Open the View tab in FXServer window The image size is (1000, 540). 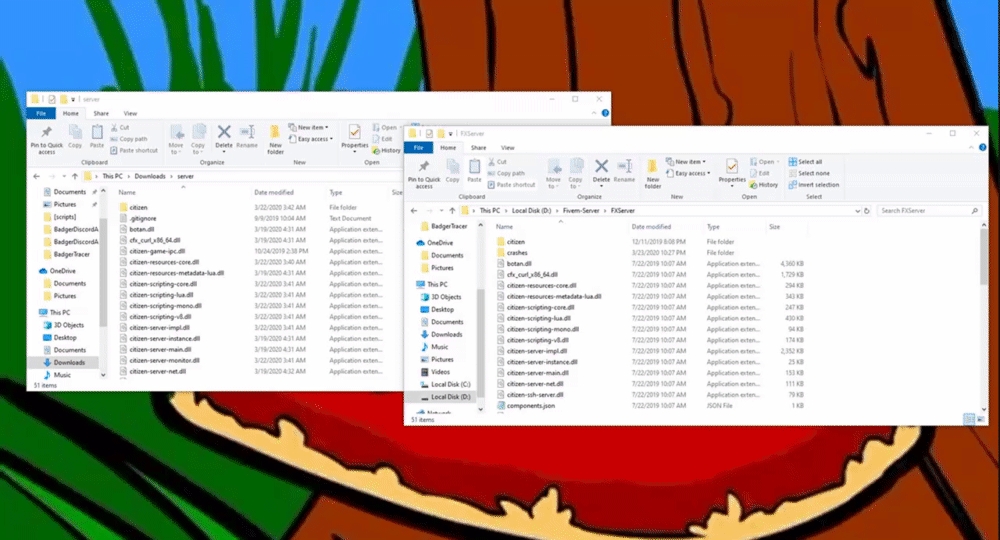pyautogui.click(x=507, y=147)
